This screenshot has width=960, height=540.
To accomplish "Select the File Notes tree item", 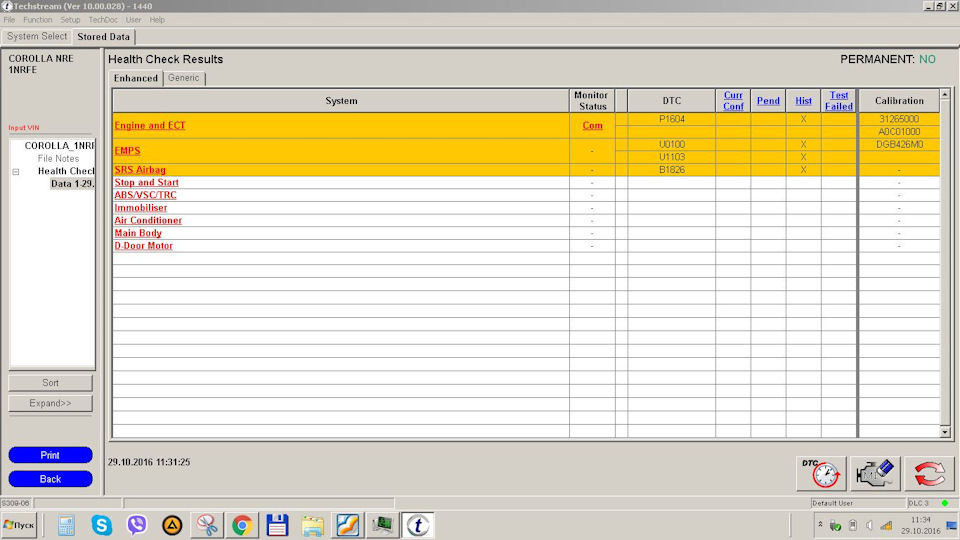I will point(58,159).
